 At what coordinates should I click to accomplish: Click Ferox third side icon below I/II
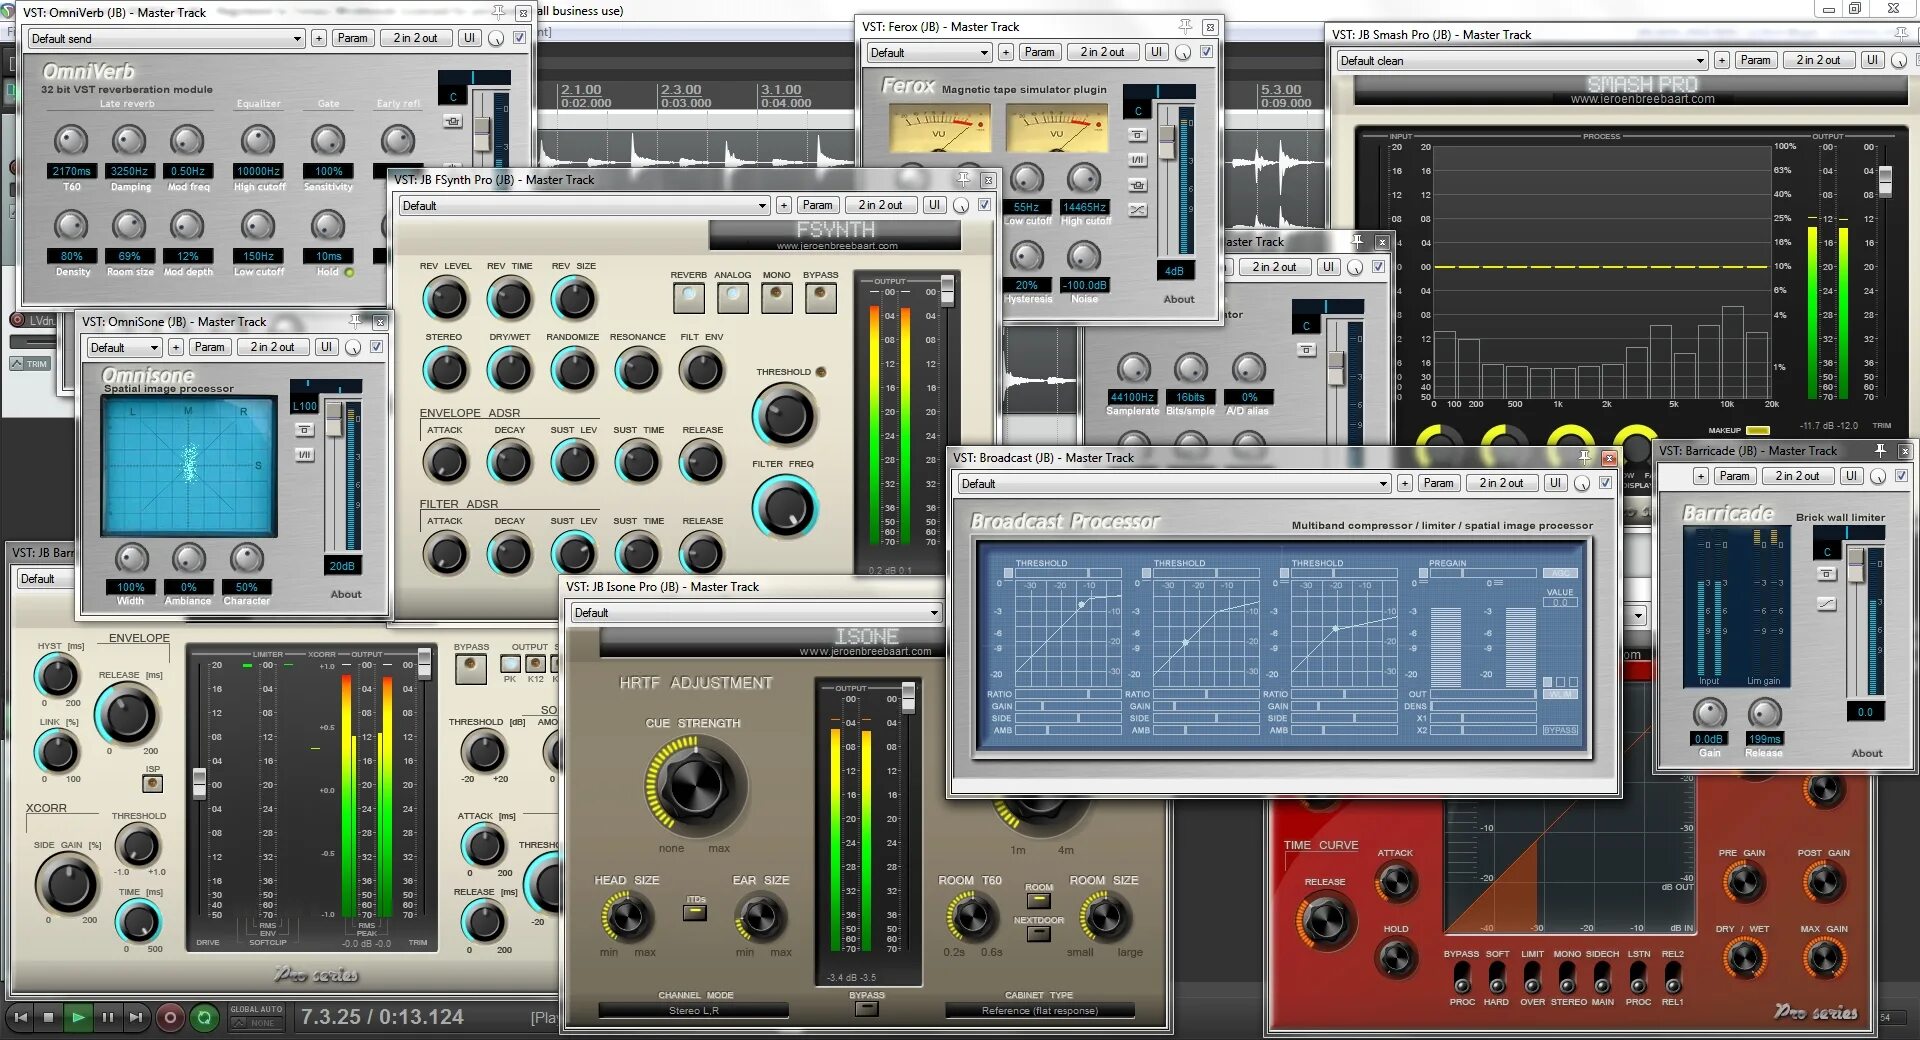(x=1138, y=185)
